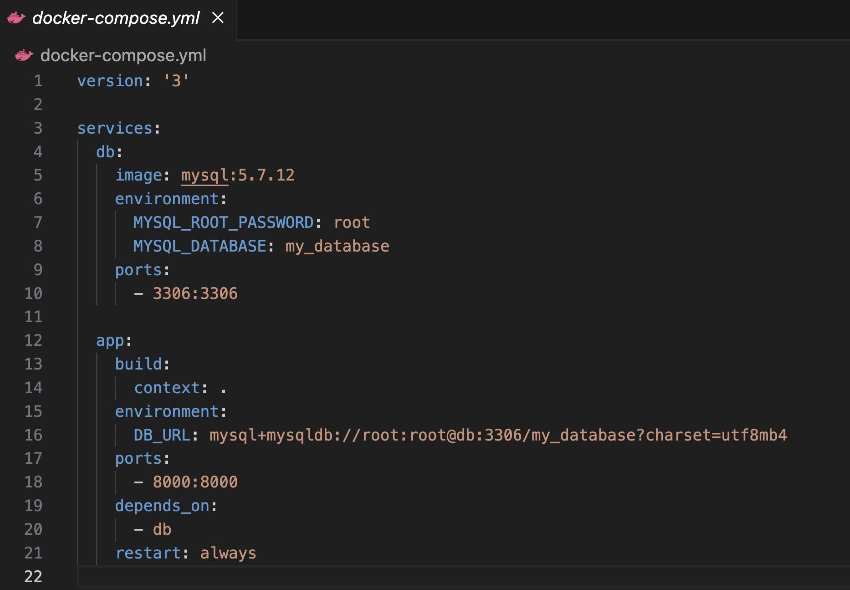Click line number 1 in the gutter
Viewport: 850px width, 590px height.
tap(38, 81)
